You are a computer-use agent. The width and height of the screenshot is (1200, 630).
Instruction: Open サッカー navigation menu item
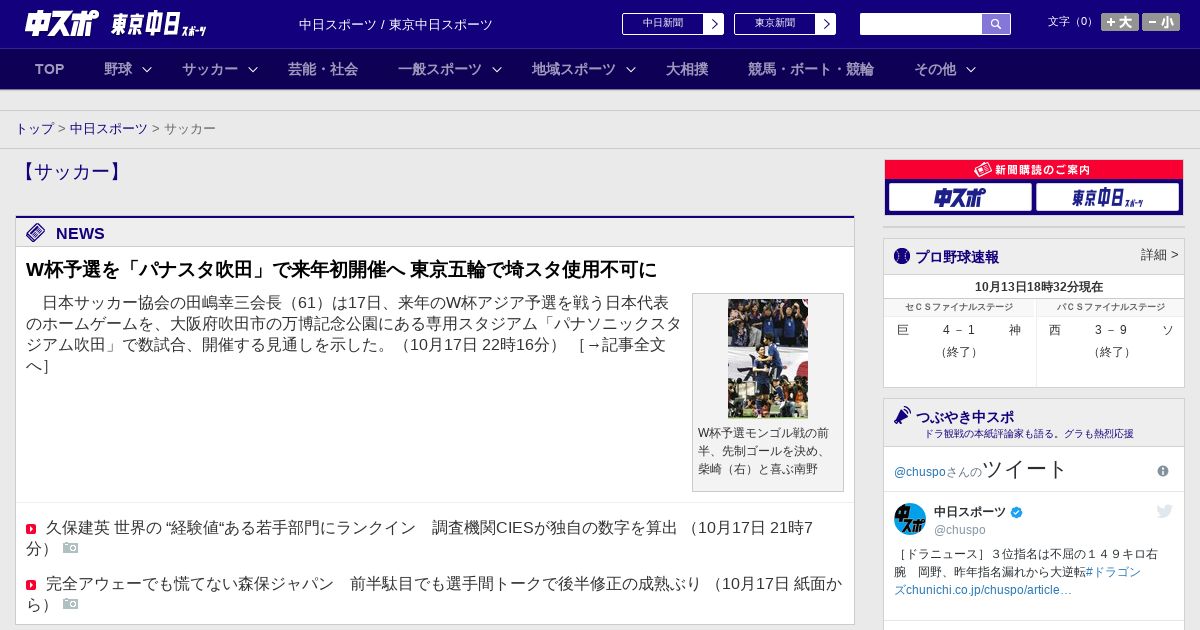210,69
